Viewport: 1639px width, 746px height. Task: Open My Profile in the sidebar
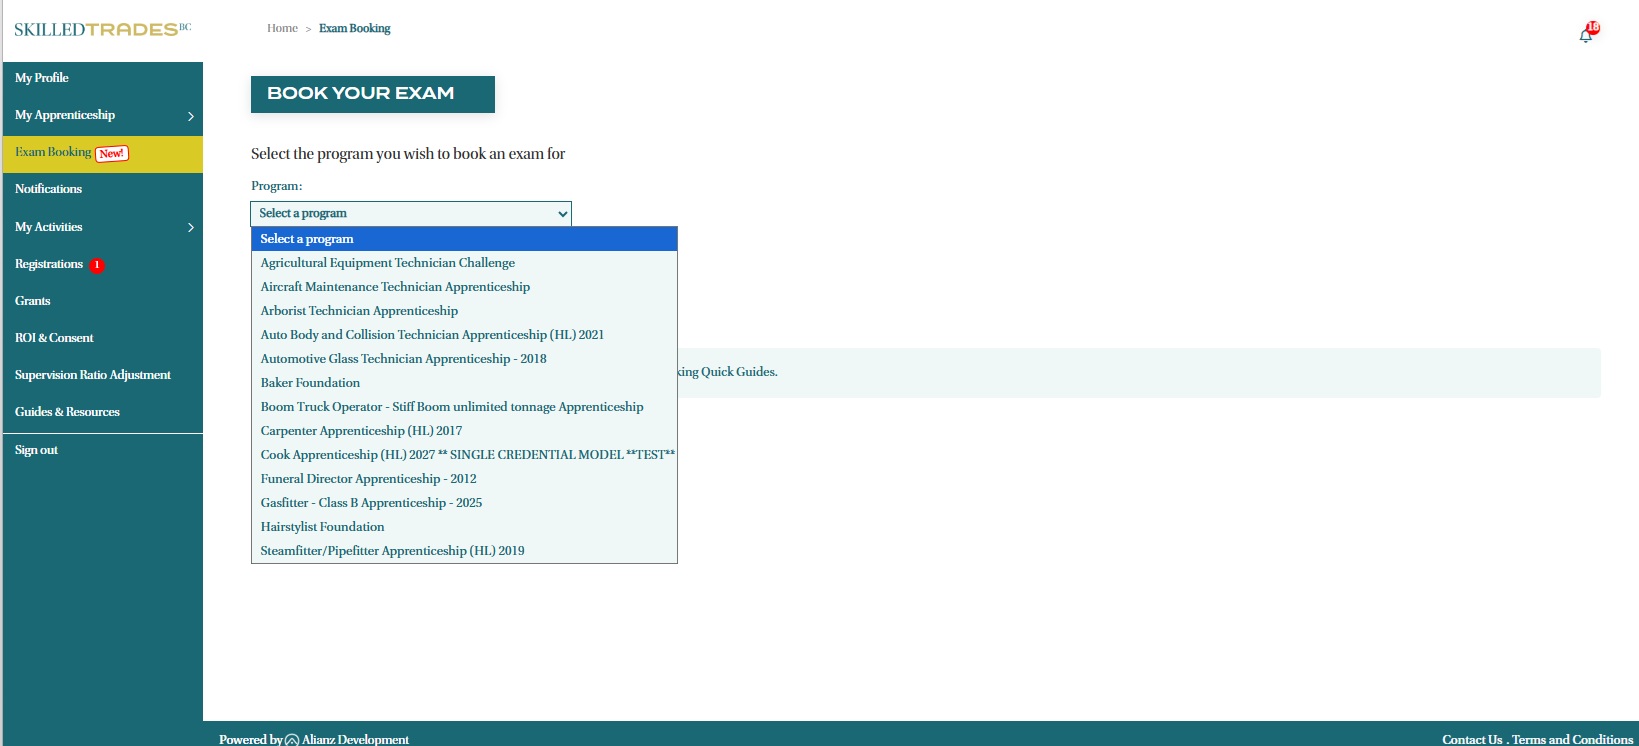point(42,78)
